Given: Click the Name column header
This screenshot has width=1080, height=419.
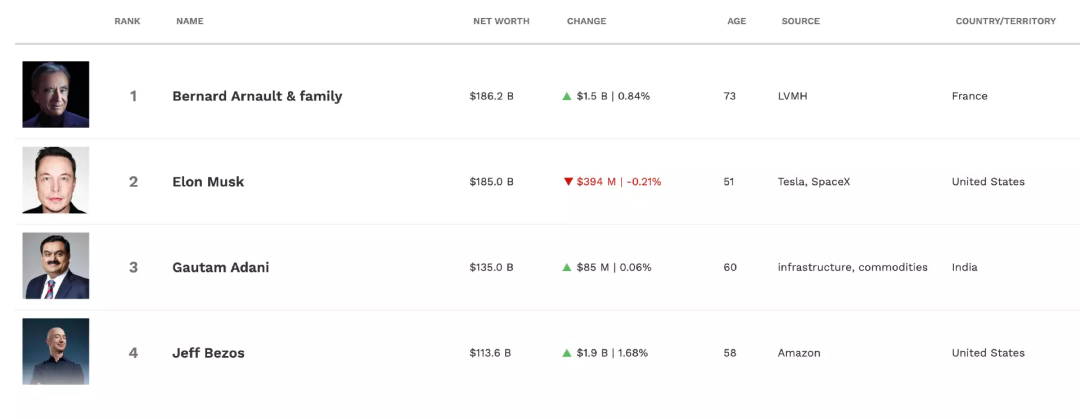Looking at the screenshot, I should point(189,21).
